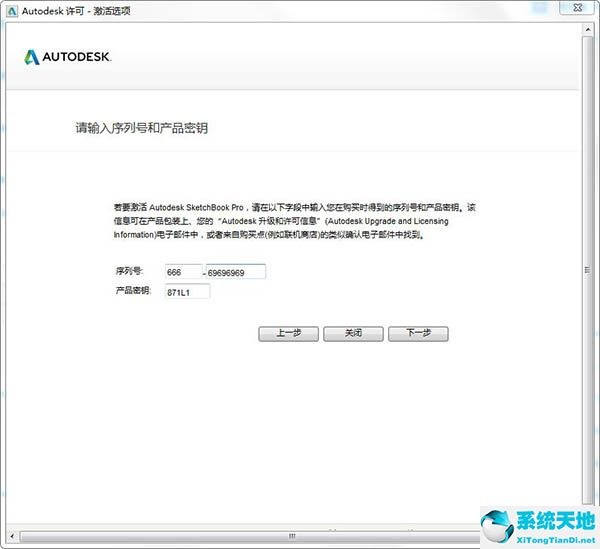Click the horizontal scrollbar left arrow
The height and width of the screenshot is (549, 600).
tap(12, 536)
